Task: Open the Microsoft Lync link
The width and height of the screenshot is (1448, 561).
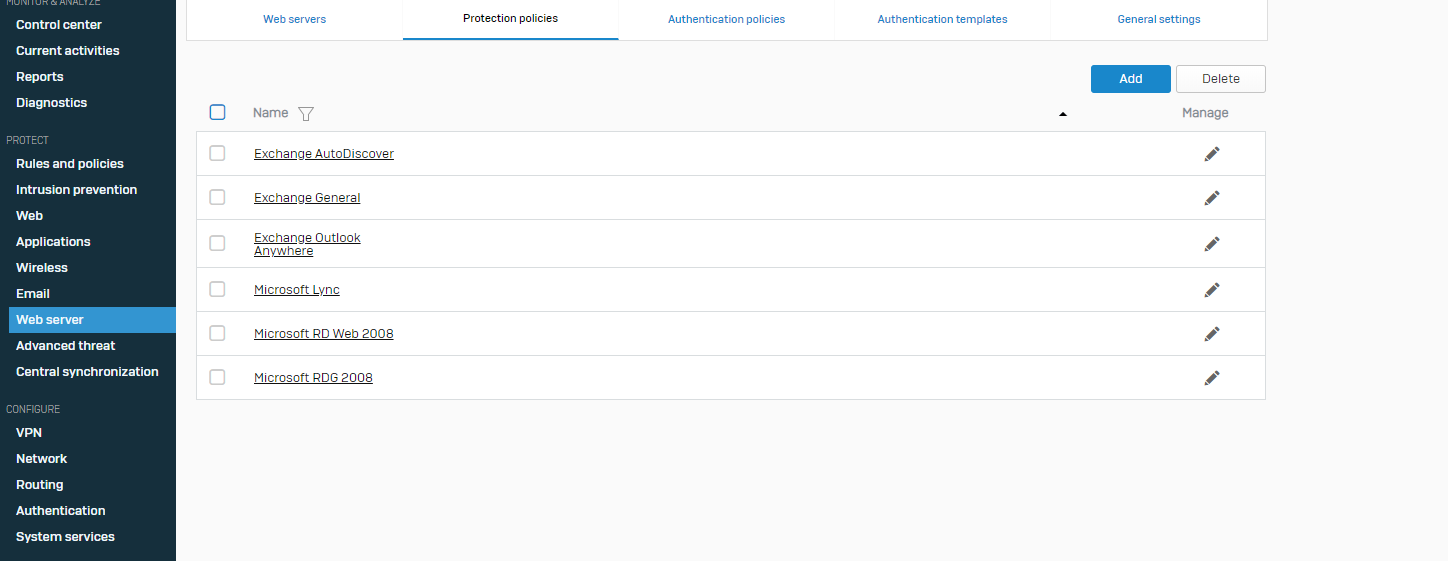Action: [x=297, y=290]
